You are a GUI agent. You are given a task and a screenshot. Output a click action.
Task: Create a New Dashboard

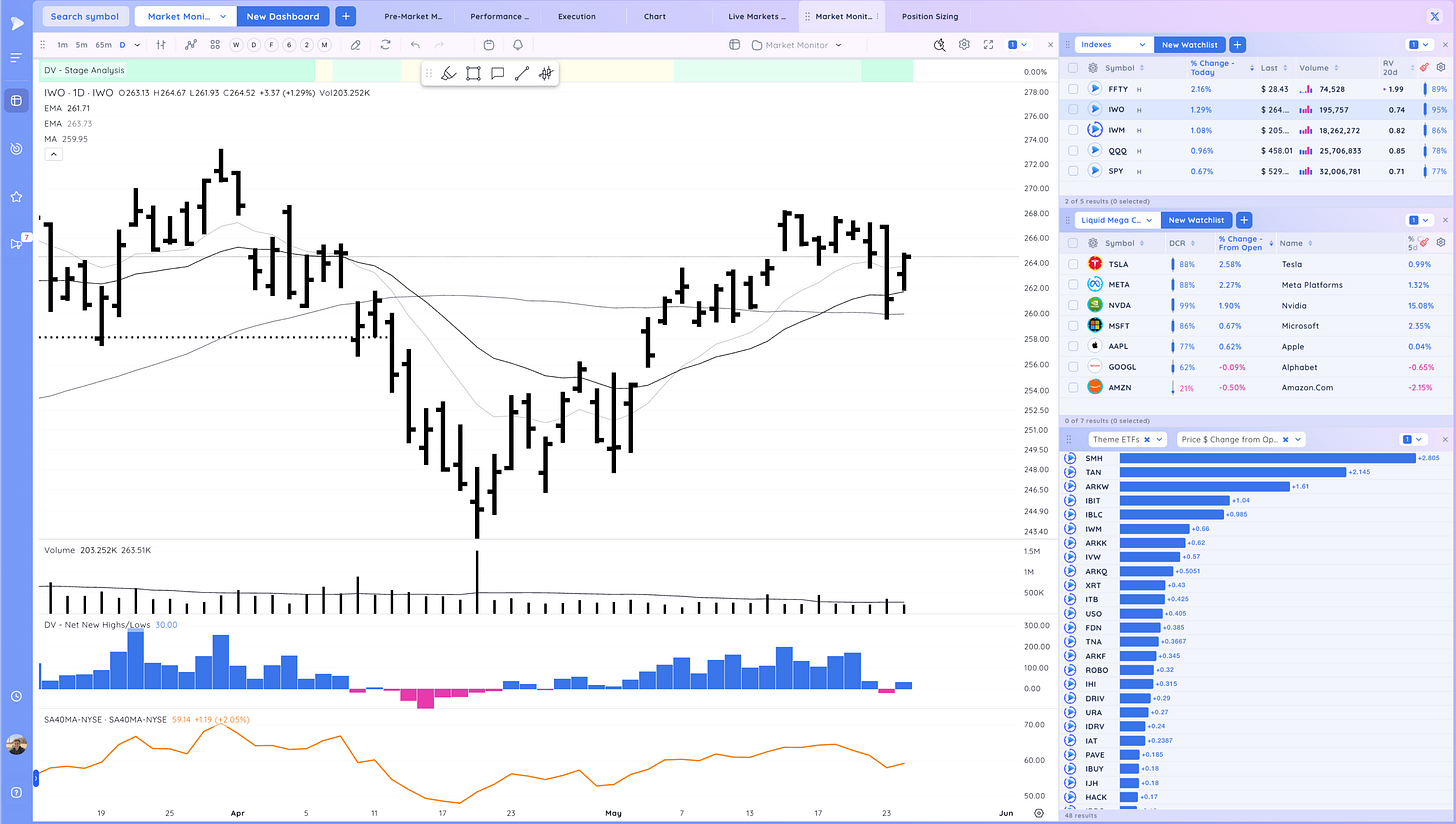[283, 16]
